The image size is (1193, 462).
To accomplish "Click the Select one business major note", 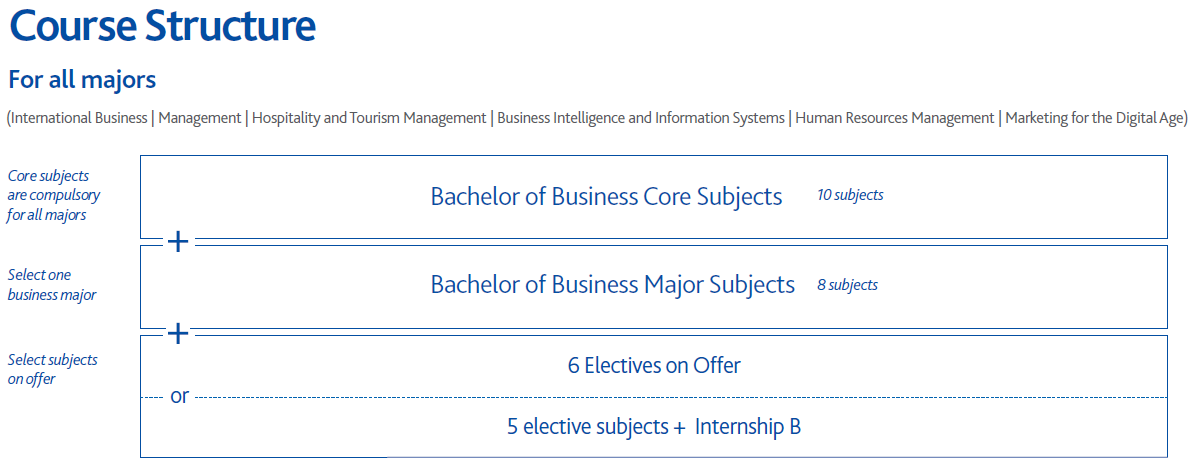I will tap(52, 285).
